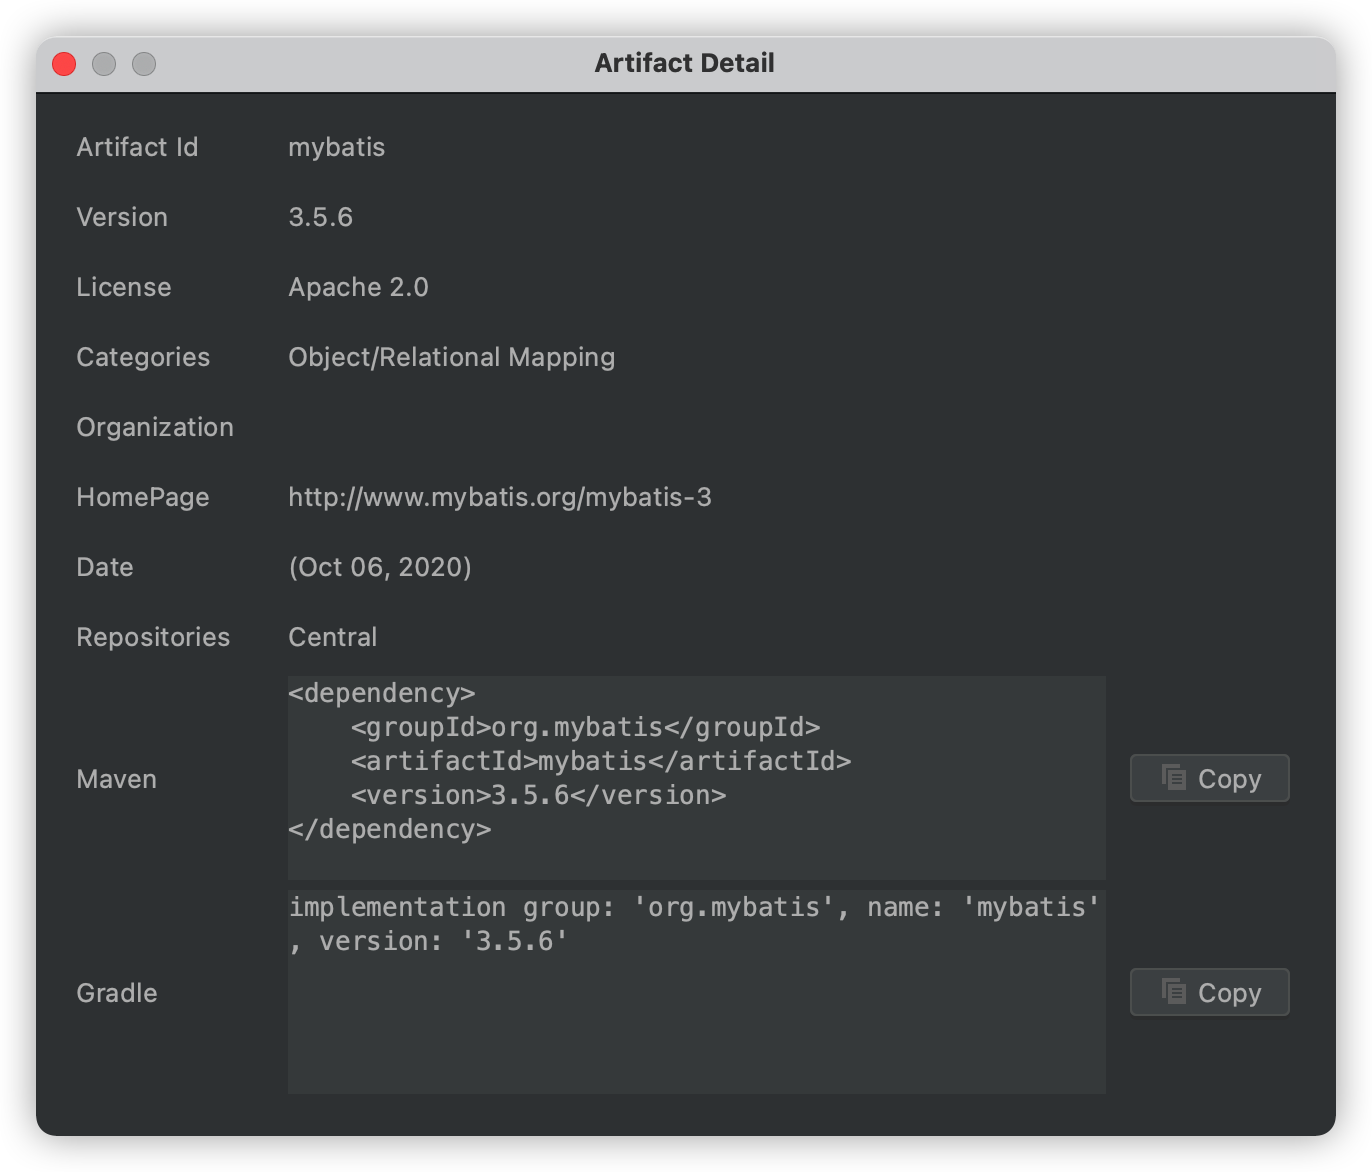The image size is (1372, 1172).
Task: Copy the Gradle implementation snippet
Action: (x=1209, y=992)
